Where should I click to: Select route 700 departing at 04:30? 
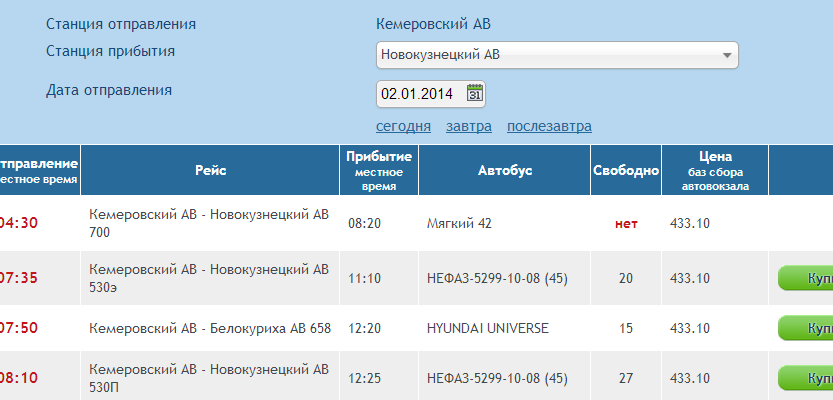tap(209, 223)
